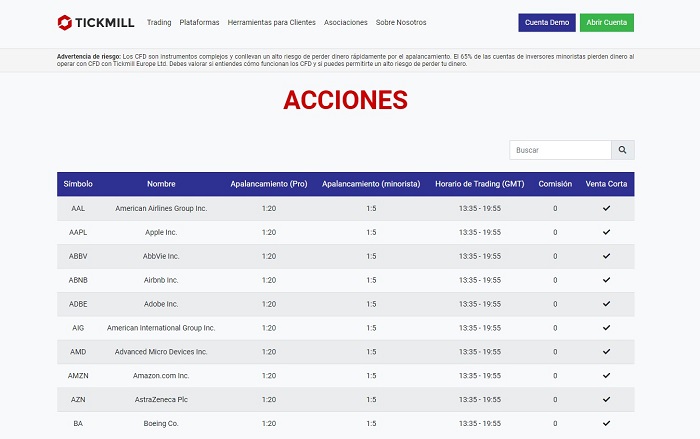The image size is (700, 439).
Task: Select the ADBE symbol cell
Action: pyautogui.click(x=78, y=304)
